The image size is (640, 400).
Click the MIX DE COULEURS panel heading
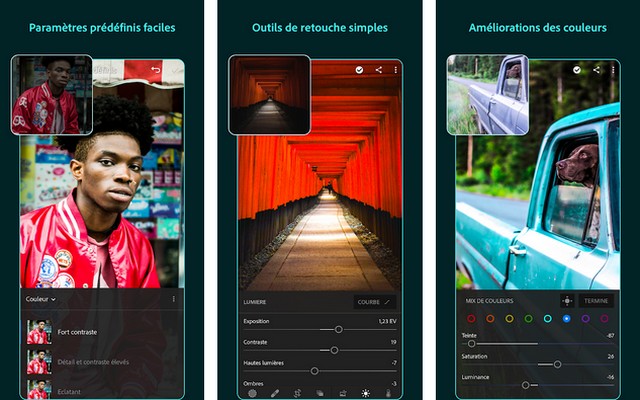pyautogui.click(x=489, y=301)
